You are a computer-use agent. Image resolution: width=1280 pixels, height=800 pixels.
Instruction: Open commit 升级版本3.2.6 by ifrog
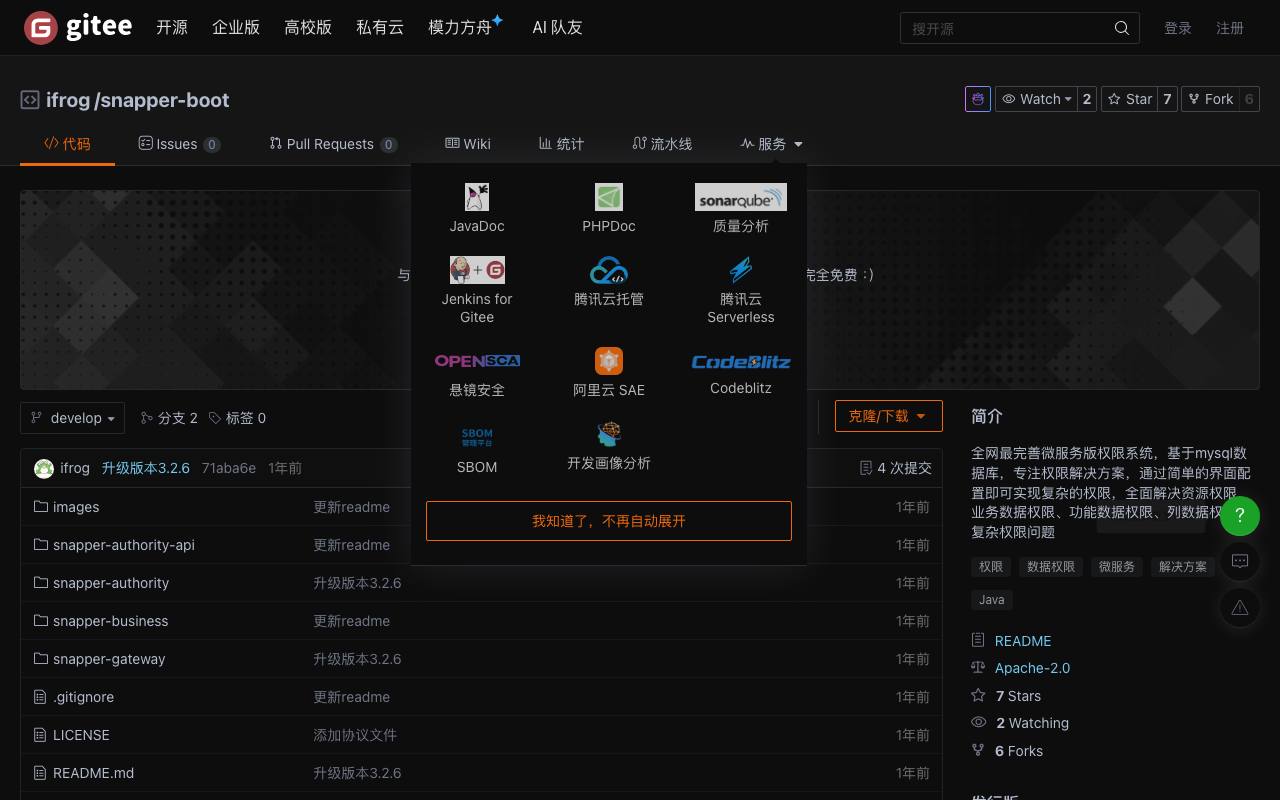click(x=145, y=468)
